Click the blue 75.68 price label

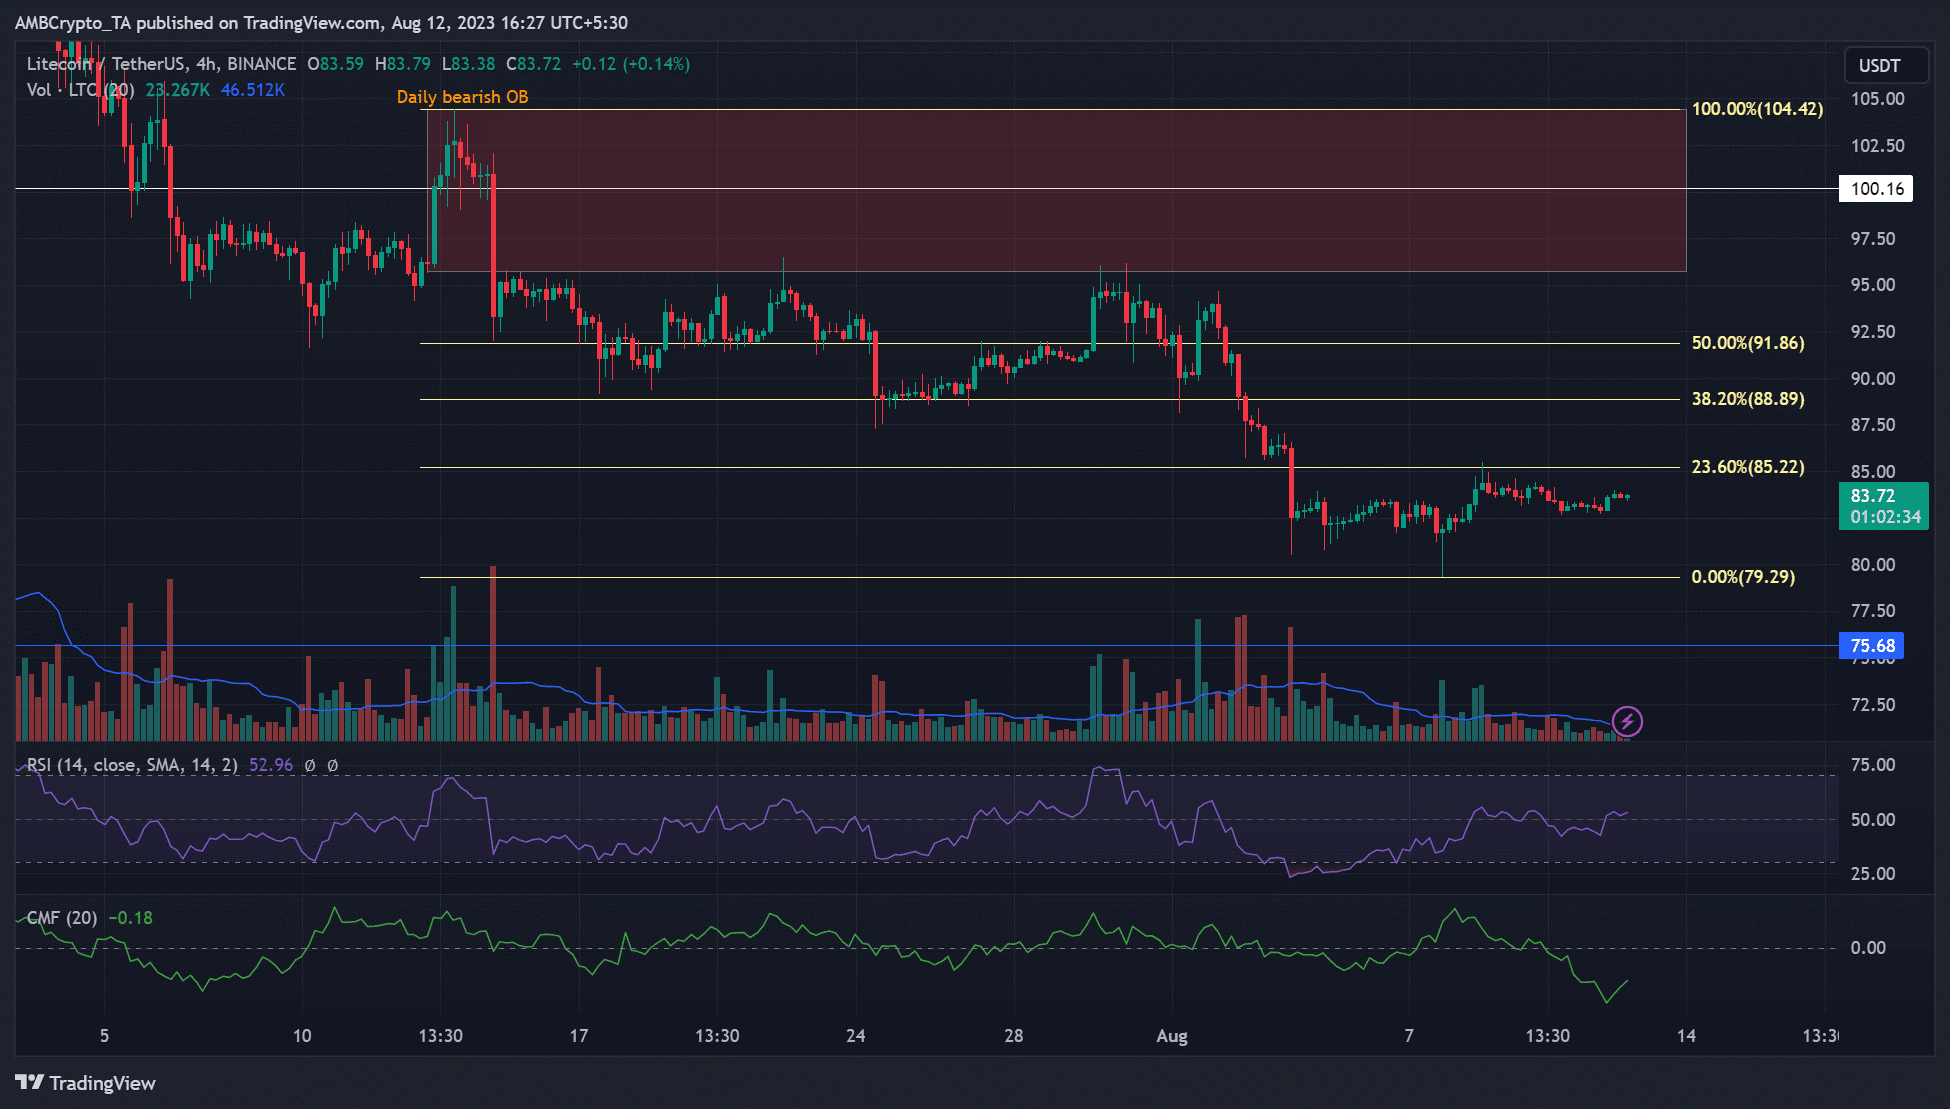tap(1872, 646)
